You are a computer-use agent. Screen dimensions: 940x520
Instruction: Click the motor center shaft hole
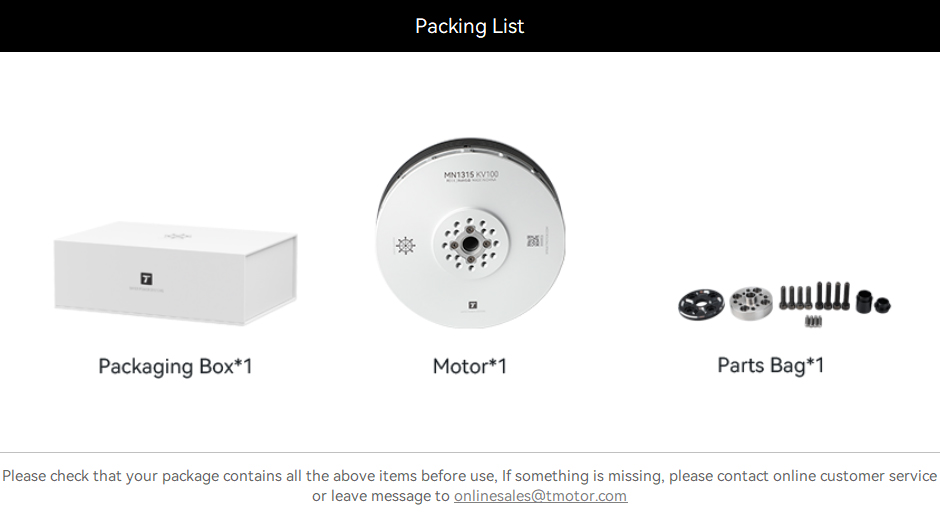click(x=470, y=244)
